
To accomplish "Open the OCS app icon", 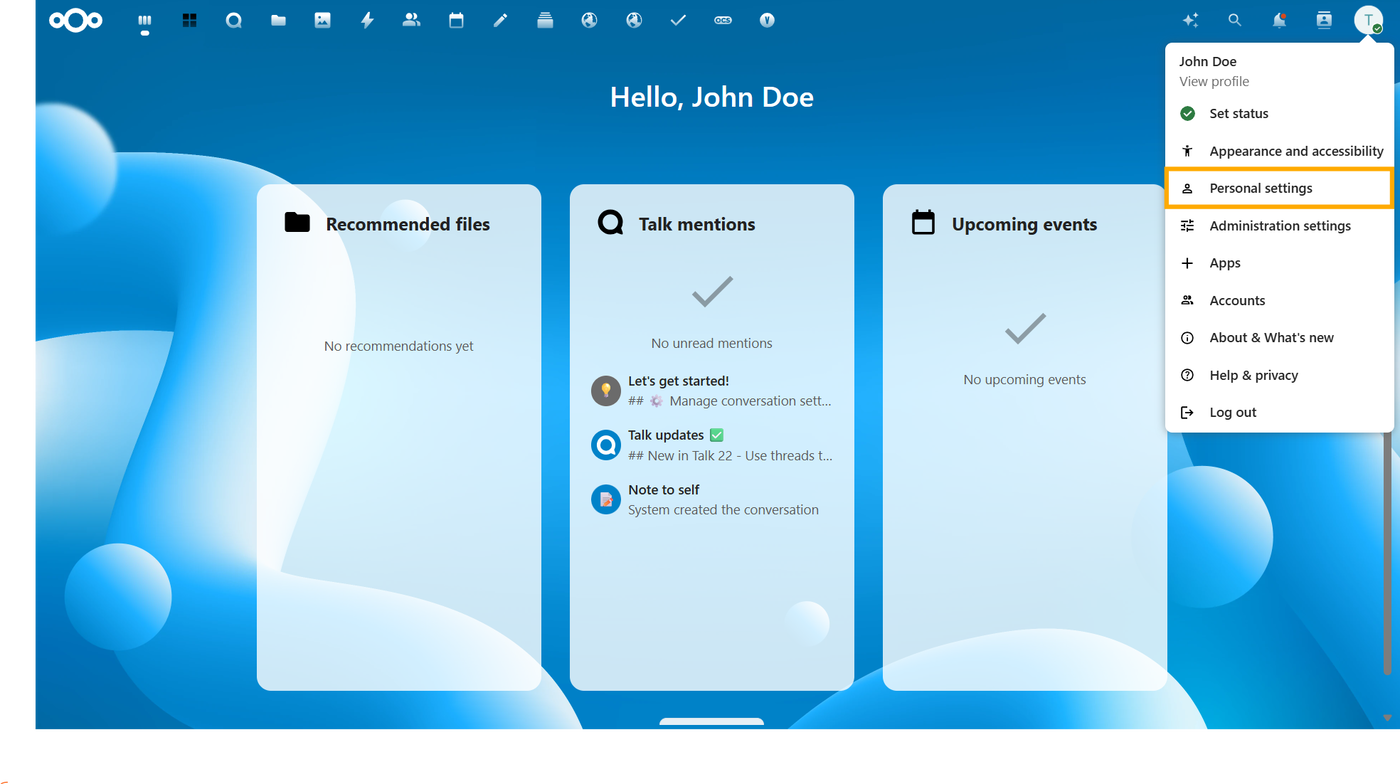I will click(723, 20).
